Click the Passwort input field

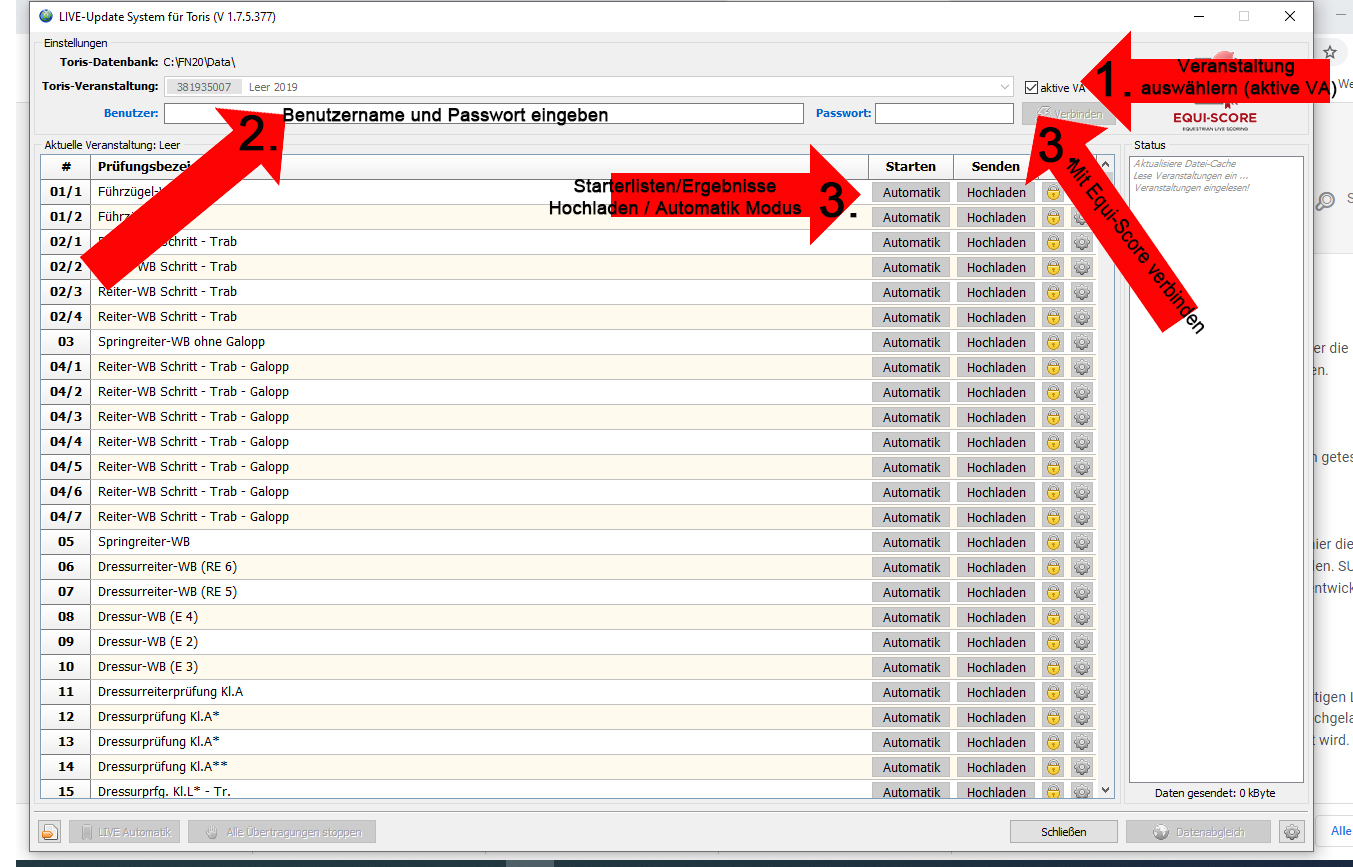tap(944, 114)
